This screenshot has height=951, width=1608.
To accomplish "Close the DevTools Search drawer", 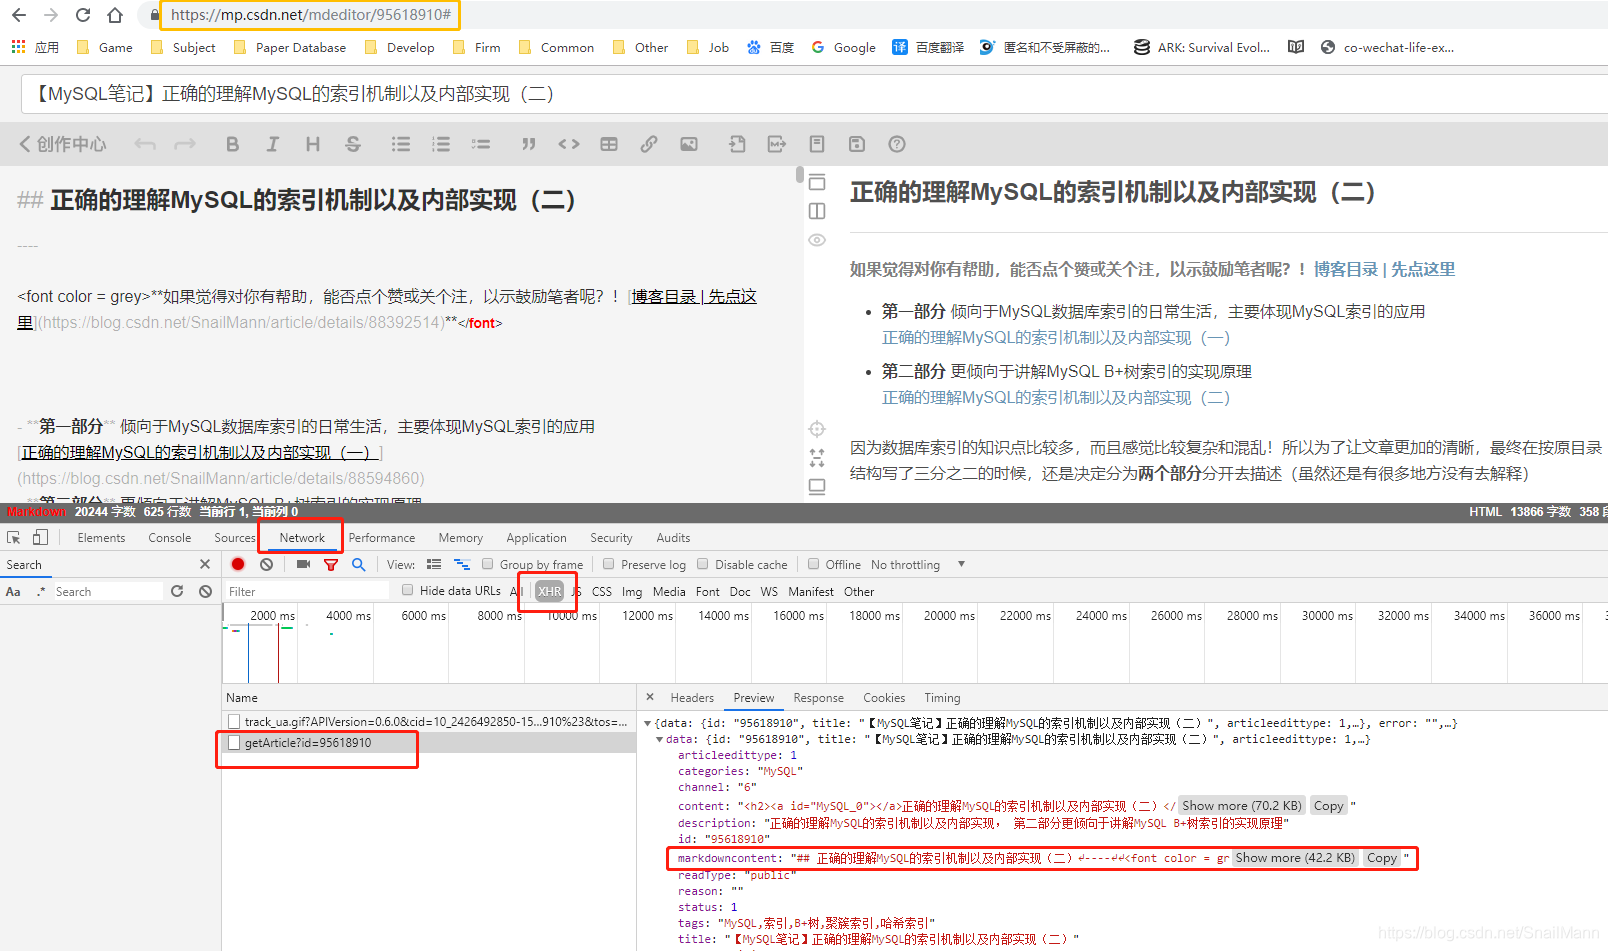I will click(205, 564).
